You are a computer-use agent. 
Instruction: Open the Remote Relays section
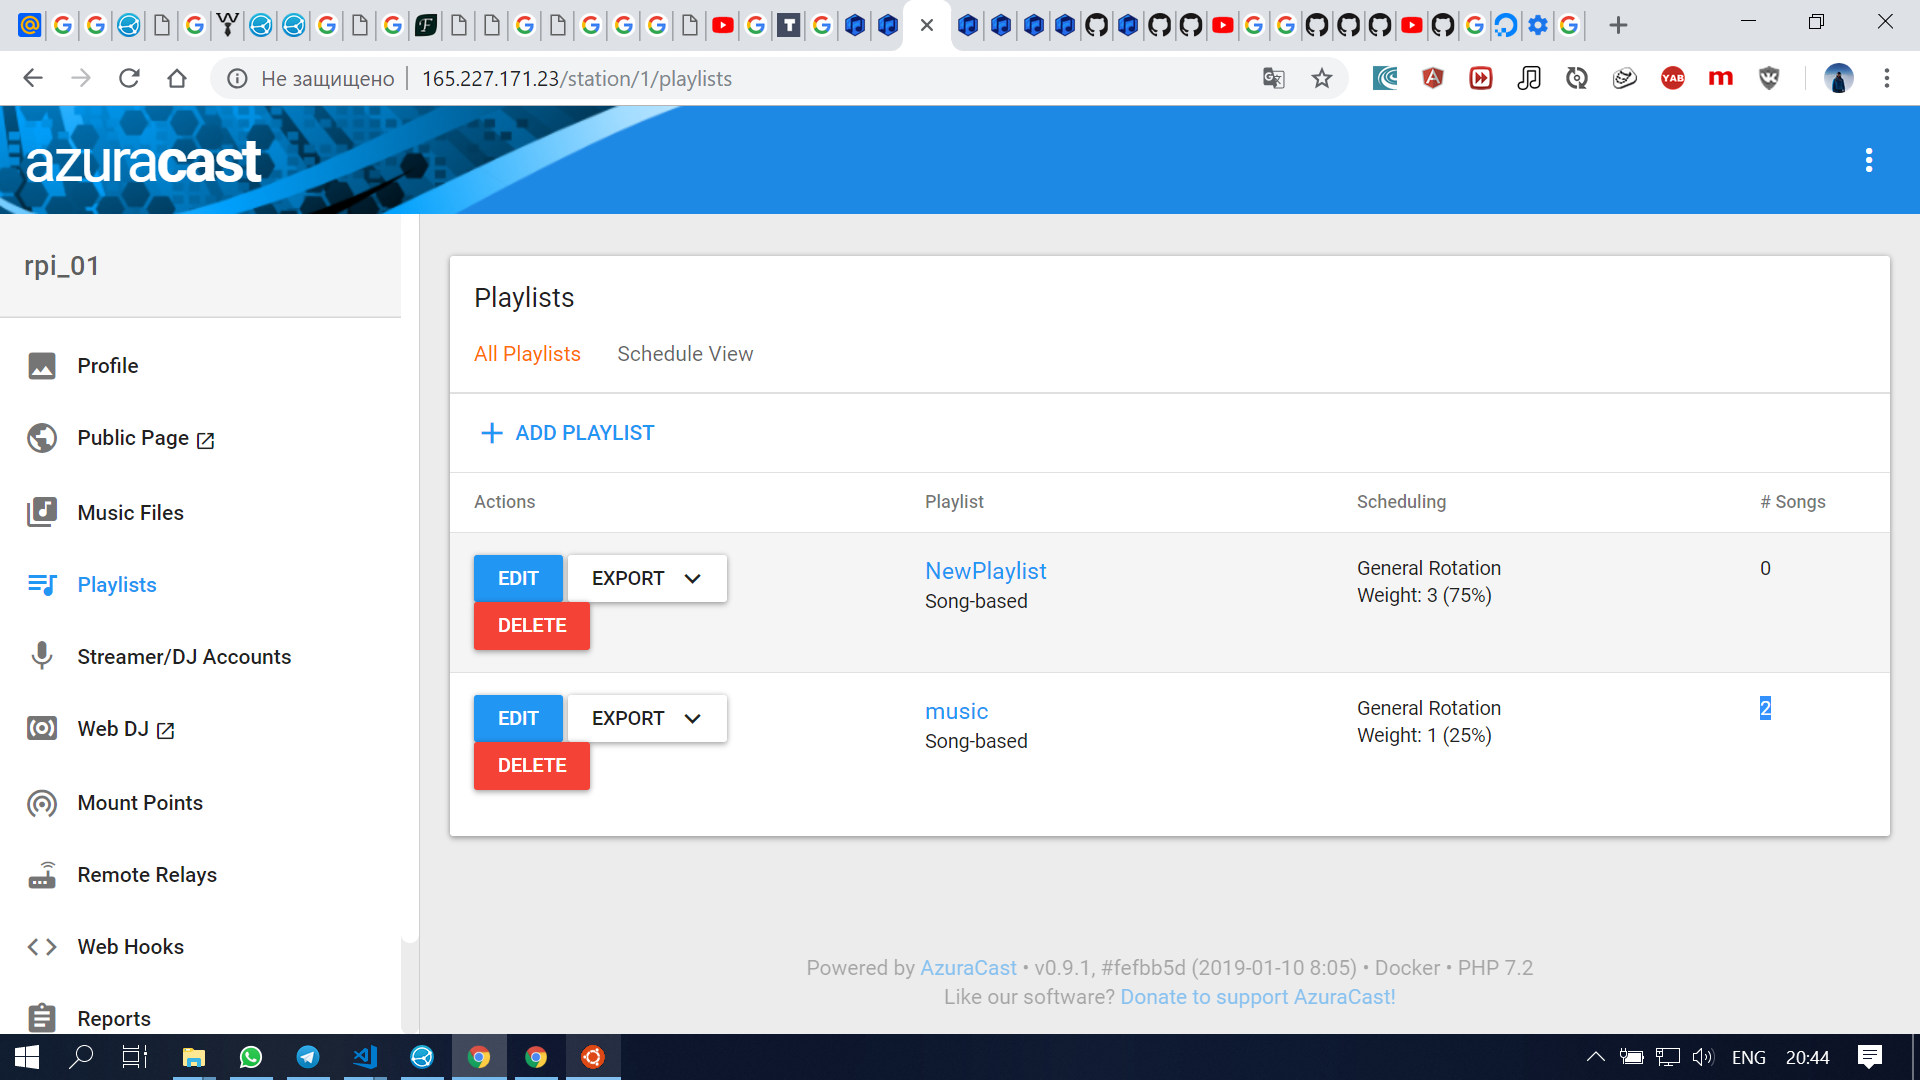tap(147, 875)
